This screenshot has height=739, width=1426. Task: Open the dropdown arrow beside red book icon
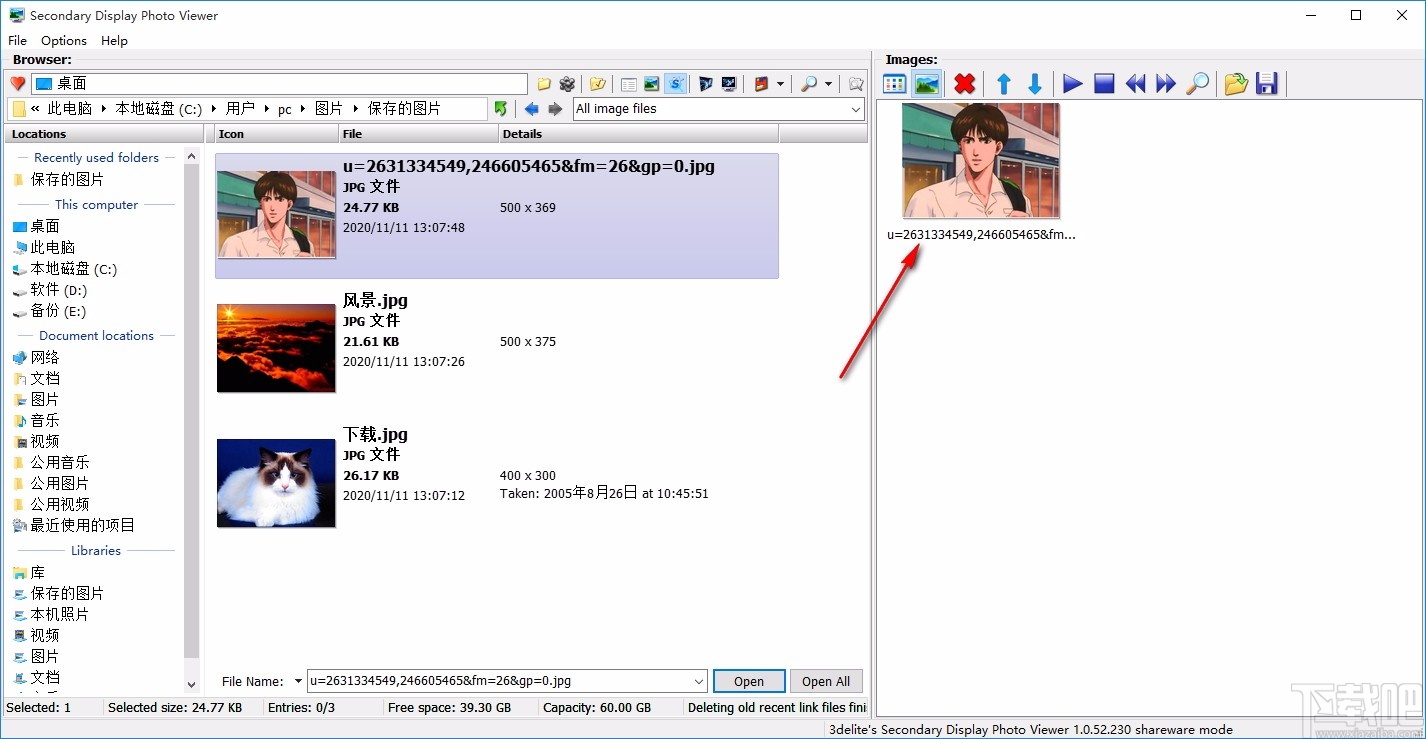tap(780, 84)
